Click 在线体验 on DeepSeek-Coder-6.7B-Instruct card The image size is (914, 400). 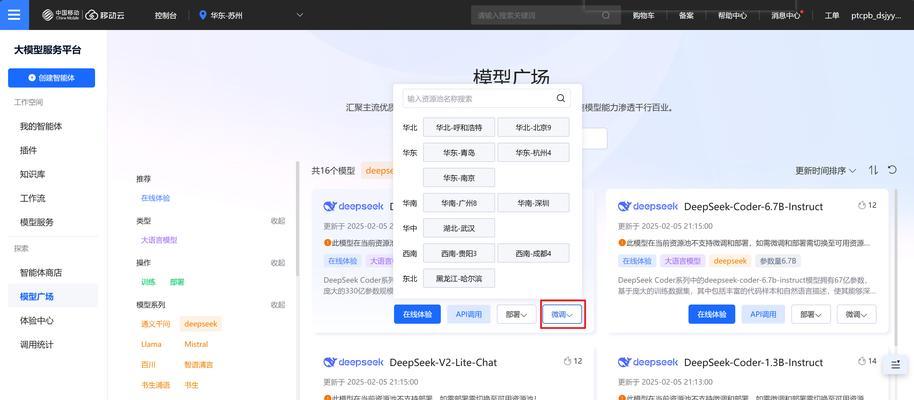[x=712, y=314]
